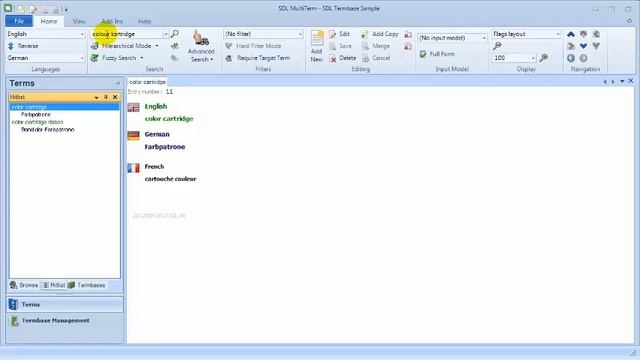The height and width of the screenshot is (360, 640).
Task: Switch to the Add-Ins ribbon tab
Action: 112,21
